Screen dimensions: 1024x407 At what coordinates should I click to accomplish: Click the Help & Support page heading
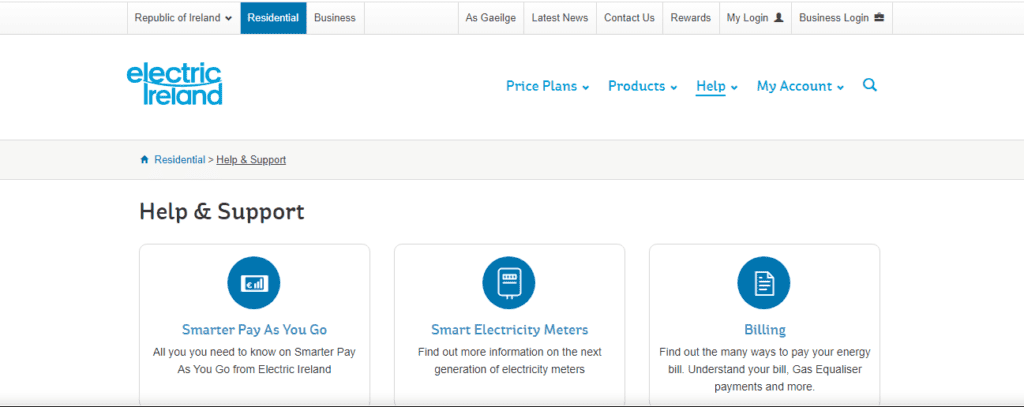222,212
